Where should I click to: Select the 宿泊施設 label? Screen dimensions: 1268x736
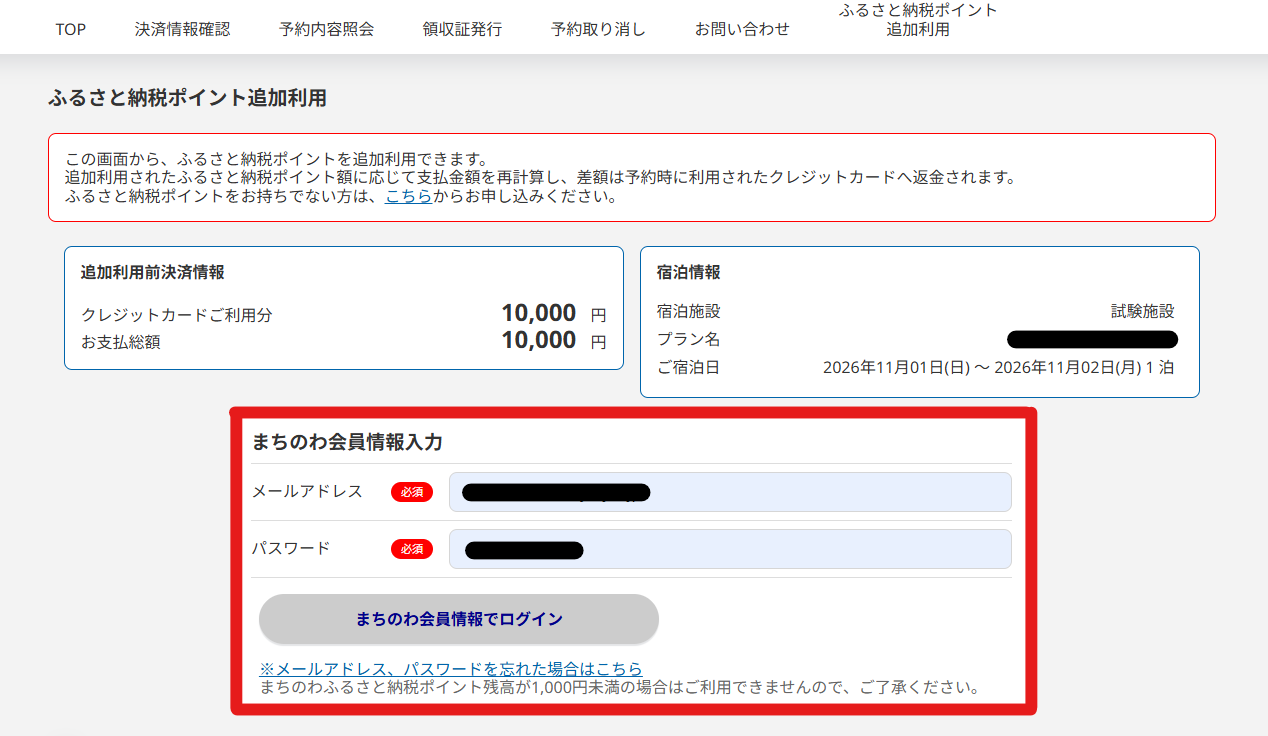point(689,311)
